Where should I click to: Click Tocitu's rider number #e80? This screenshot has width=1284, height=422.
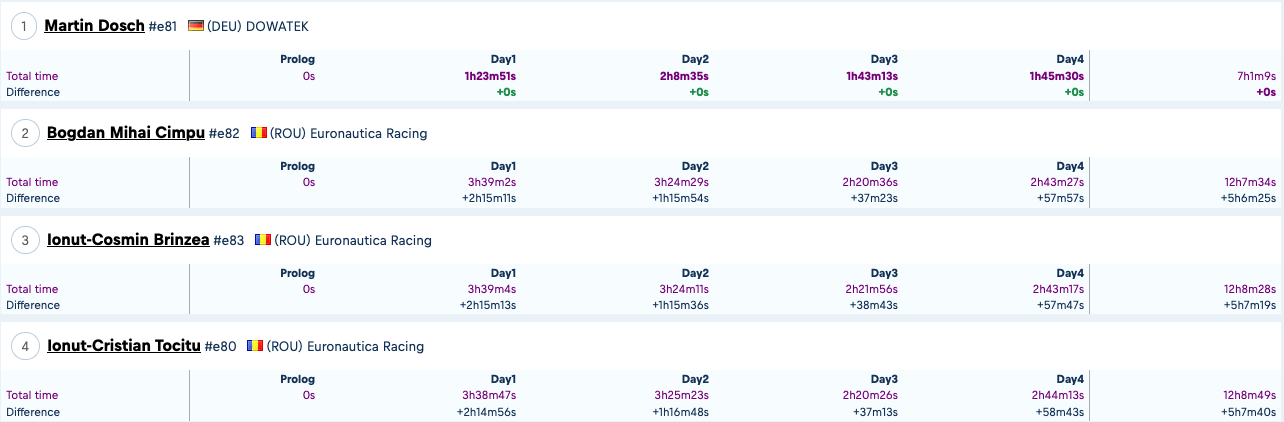[221, 347]
